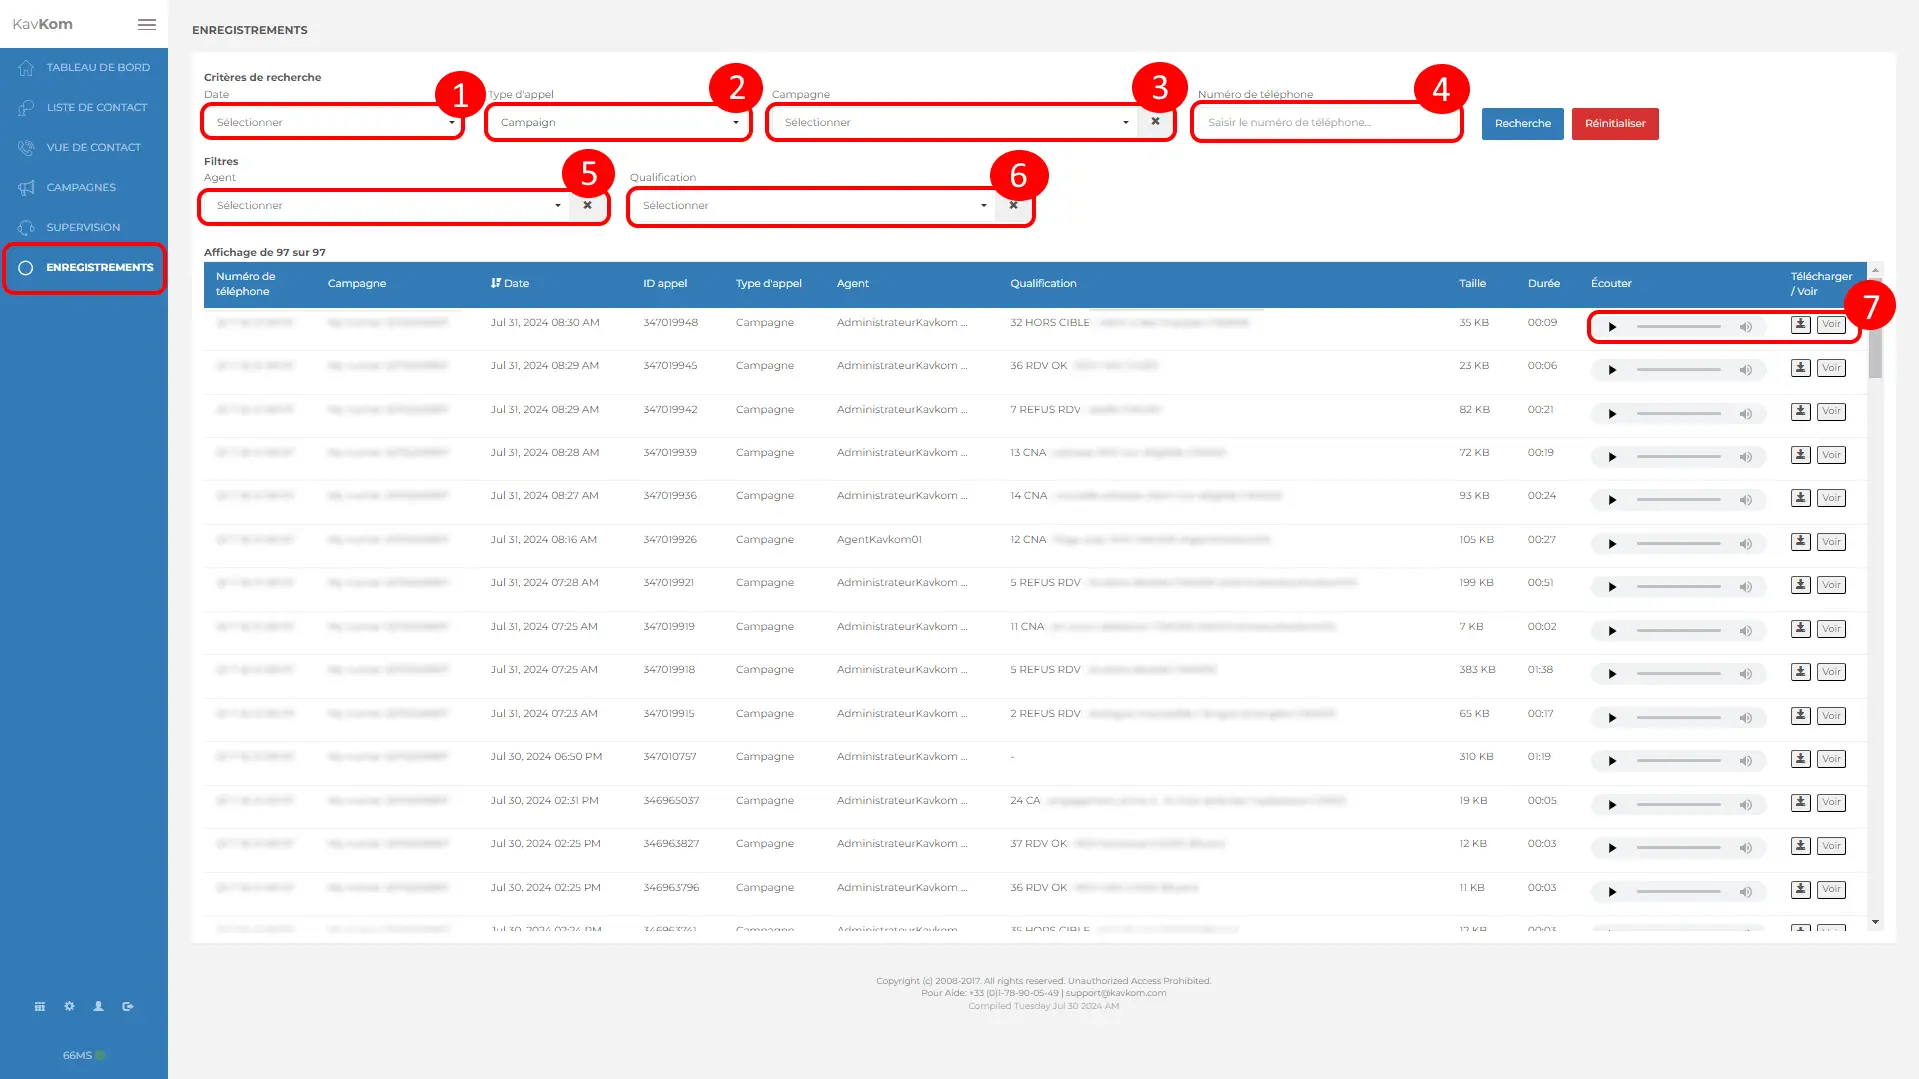This screenshot has height=1079, width=1919.
Task: Go to Tableau de bord
Action: 97,67
